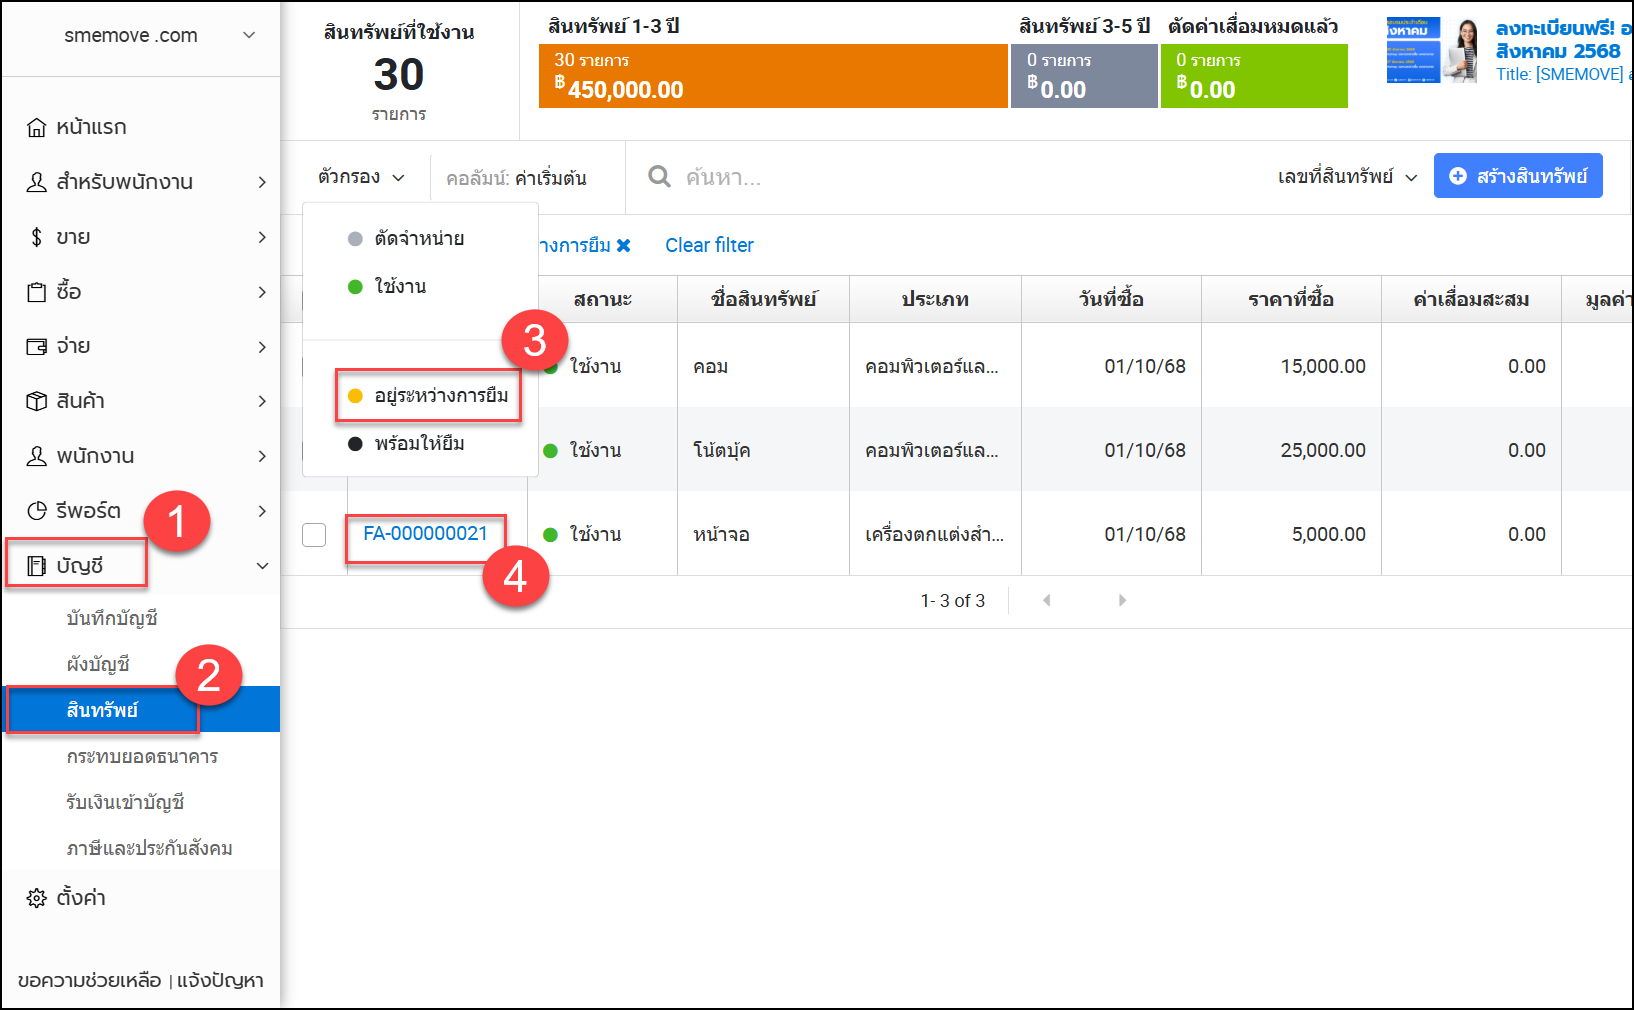
Task: Click the home icon beside หน้าแรก
Action: click(x=36, y=127)
